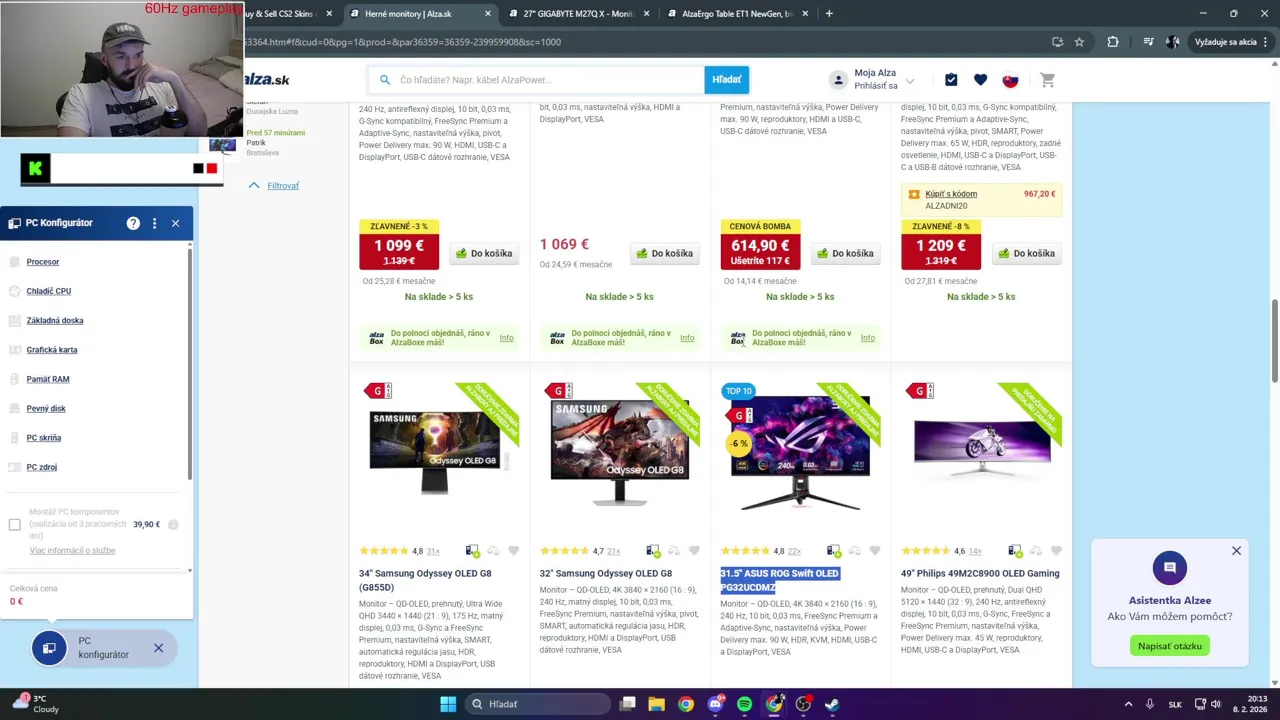Screen dimensions: 1280x720
Task: Add the 1 069 € monitor Do košíka
Action: 665,253
